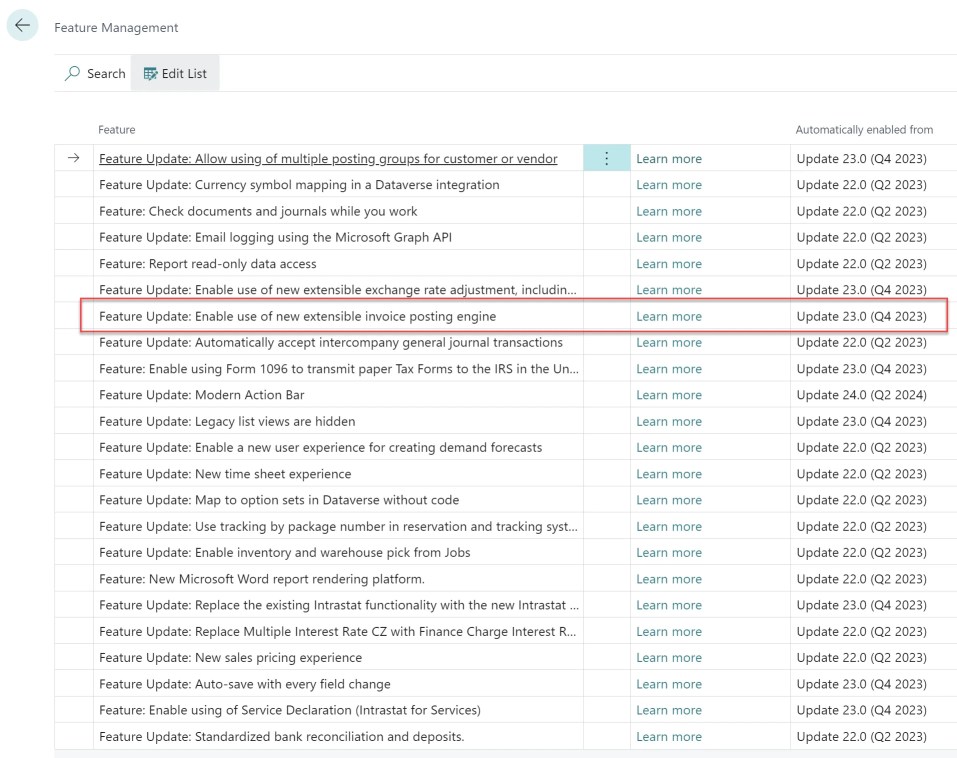Open Learn more for Auto-save with every field change
The width and height of the screenshot is (957, 758).
(x=669, y=684)
